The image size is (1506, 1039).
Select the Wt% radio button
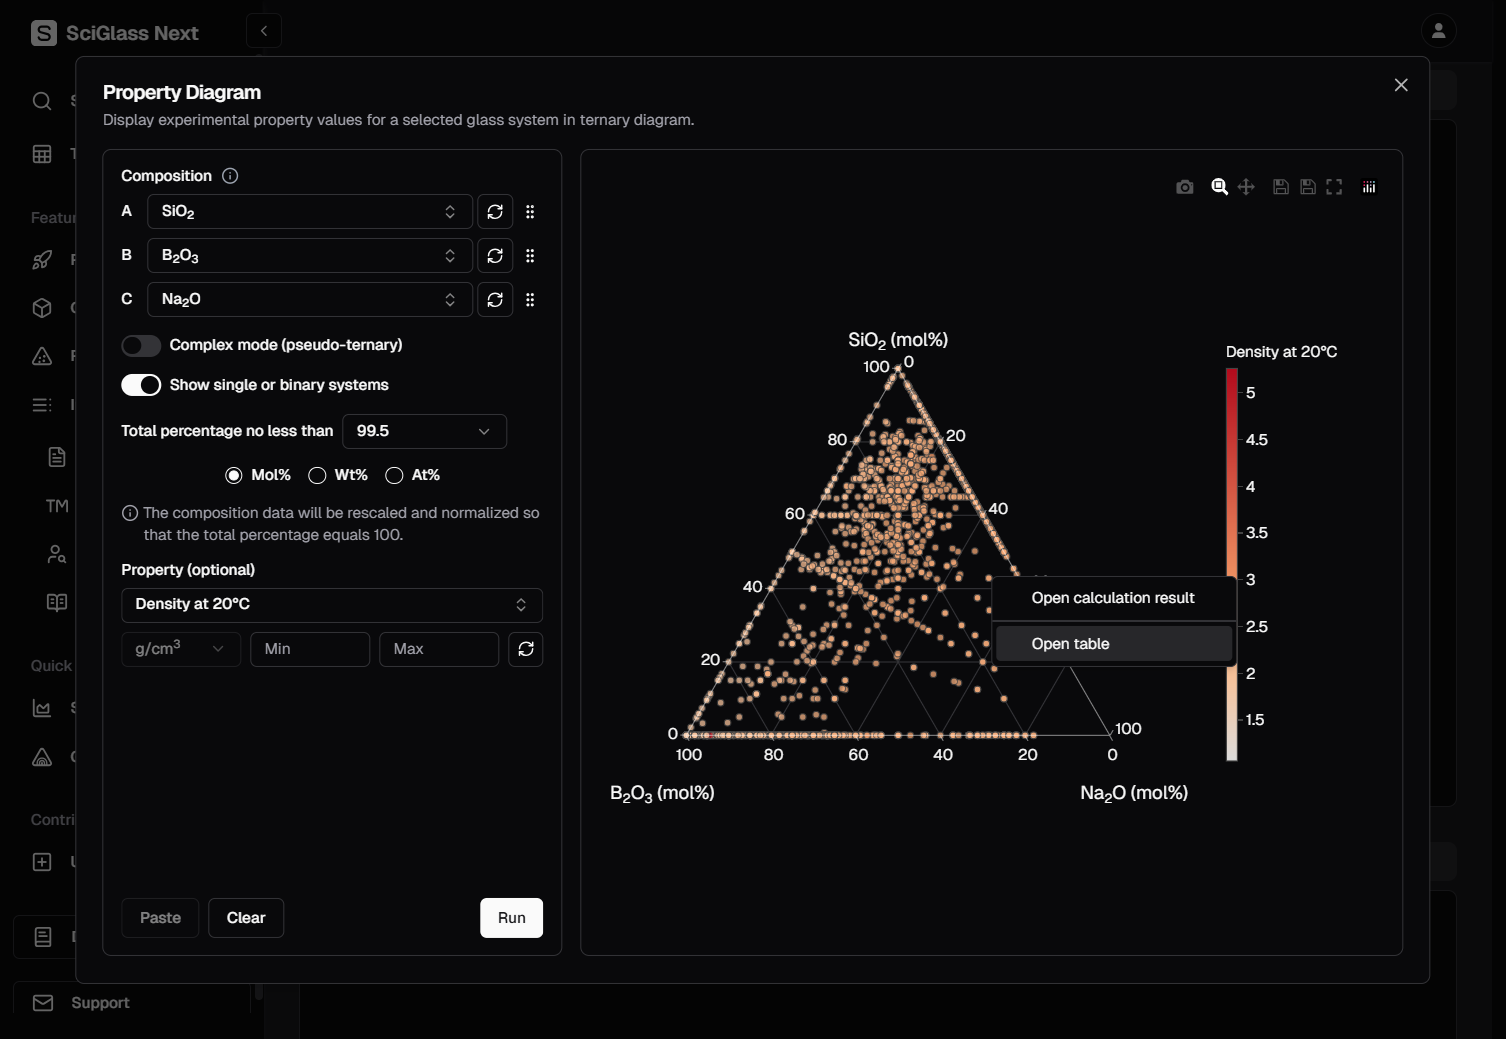[318, 475]
